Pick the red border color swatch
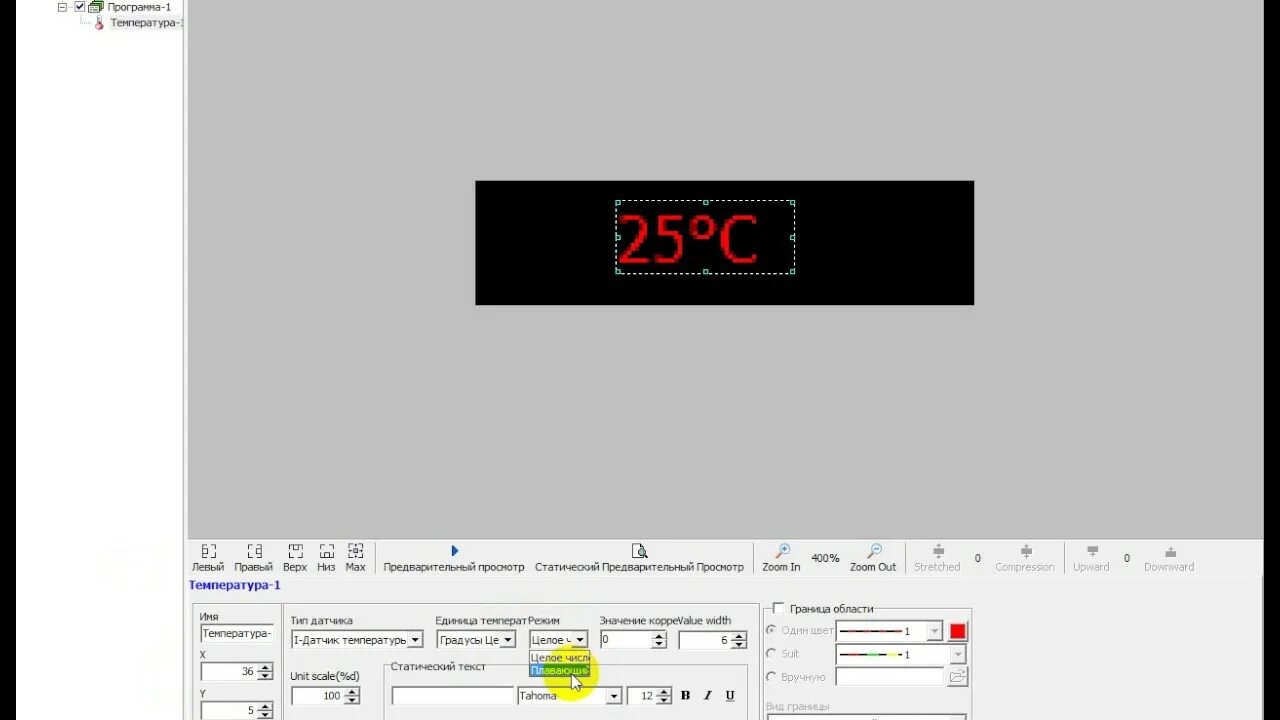This screenshot has height=720, width=1280. click(958, 631)
